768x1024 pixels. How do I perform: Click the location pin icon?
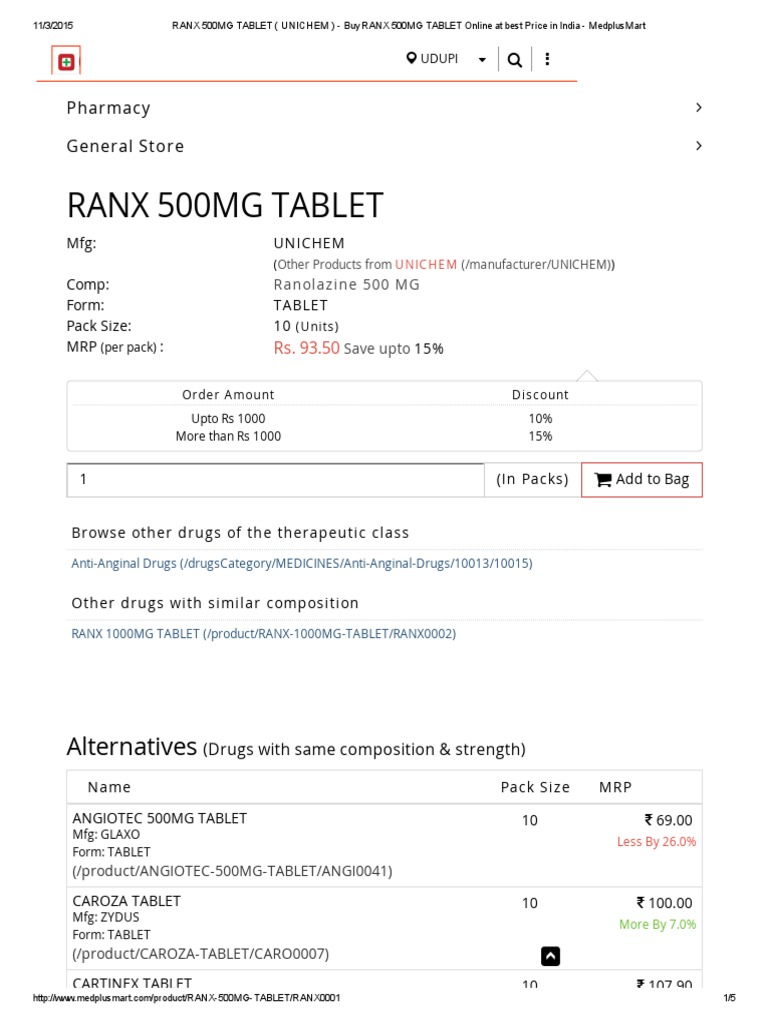[411, 59]
